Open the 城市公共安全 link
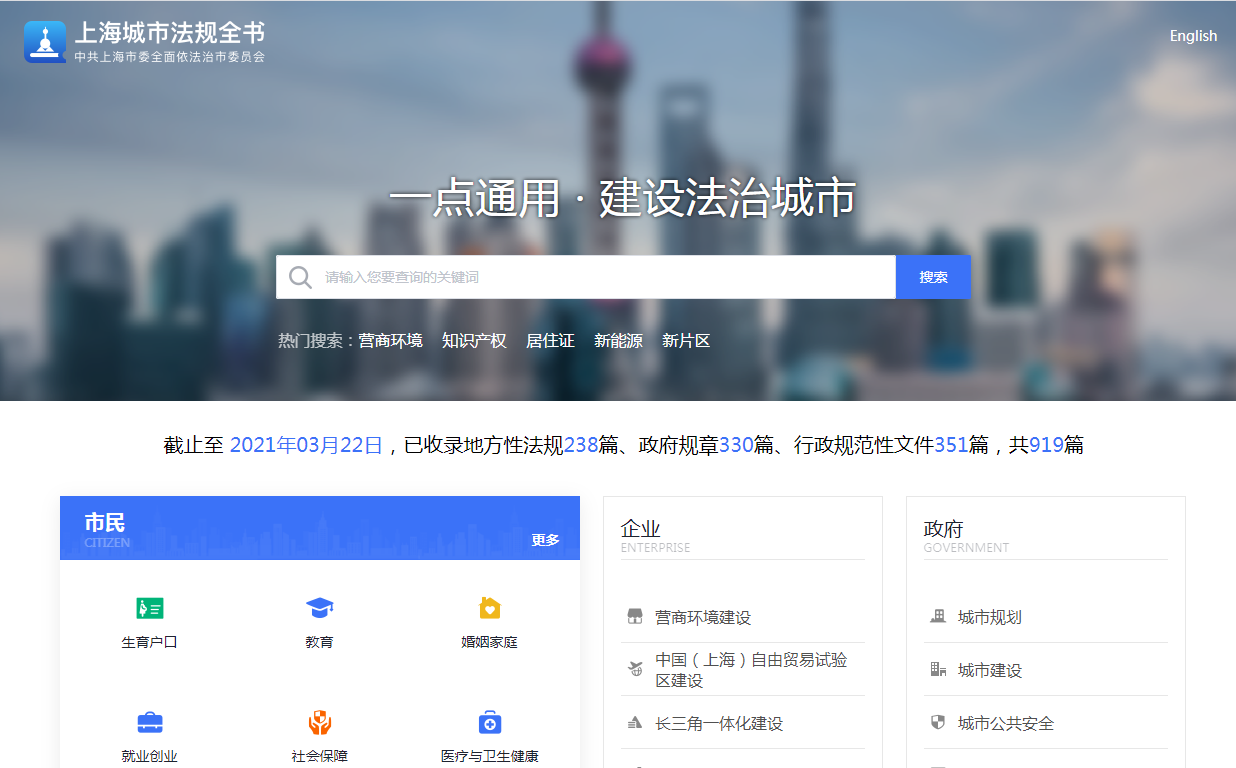The width and height of the screenshot is (1236, 768). [1006, 724]
